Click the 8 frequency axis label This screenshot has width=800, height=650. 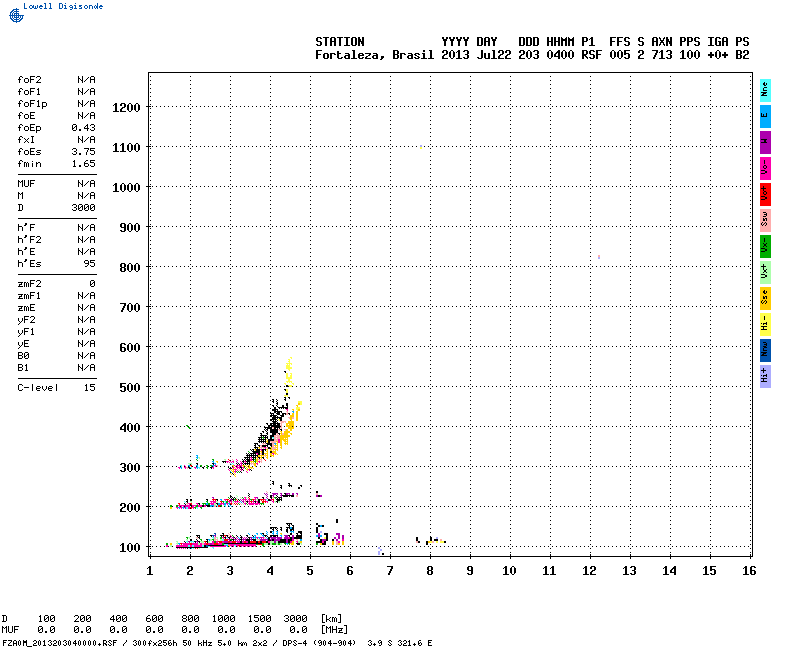click(430, 571)
